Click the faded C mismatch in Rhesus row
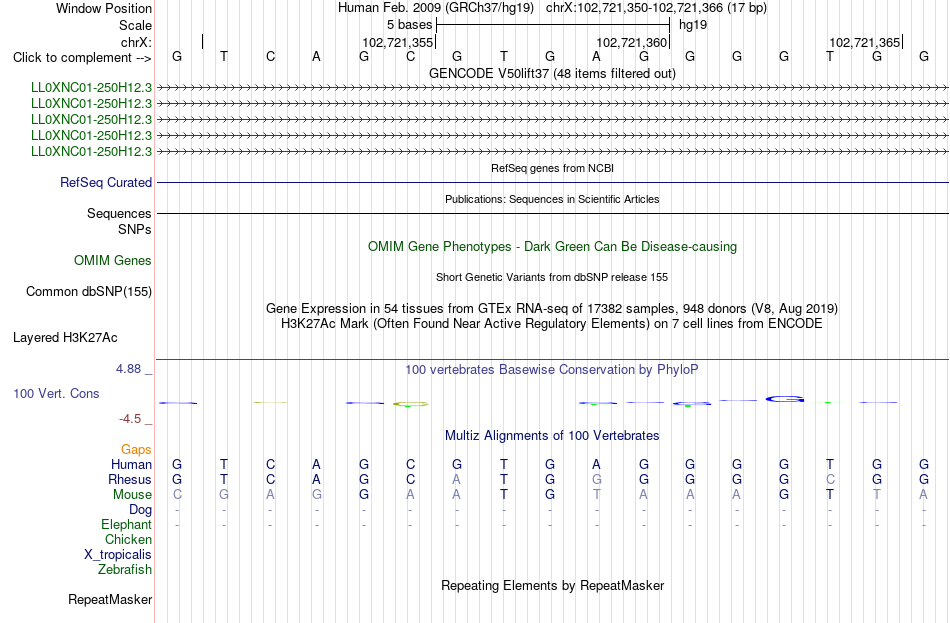The width and height of the screenshot is (950, 623). click(x=830, y=479)
